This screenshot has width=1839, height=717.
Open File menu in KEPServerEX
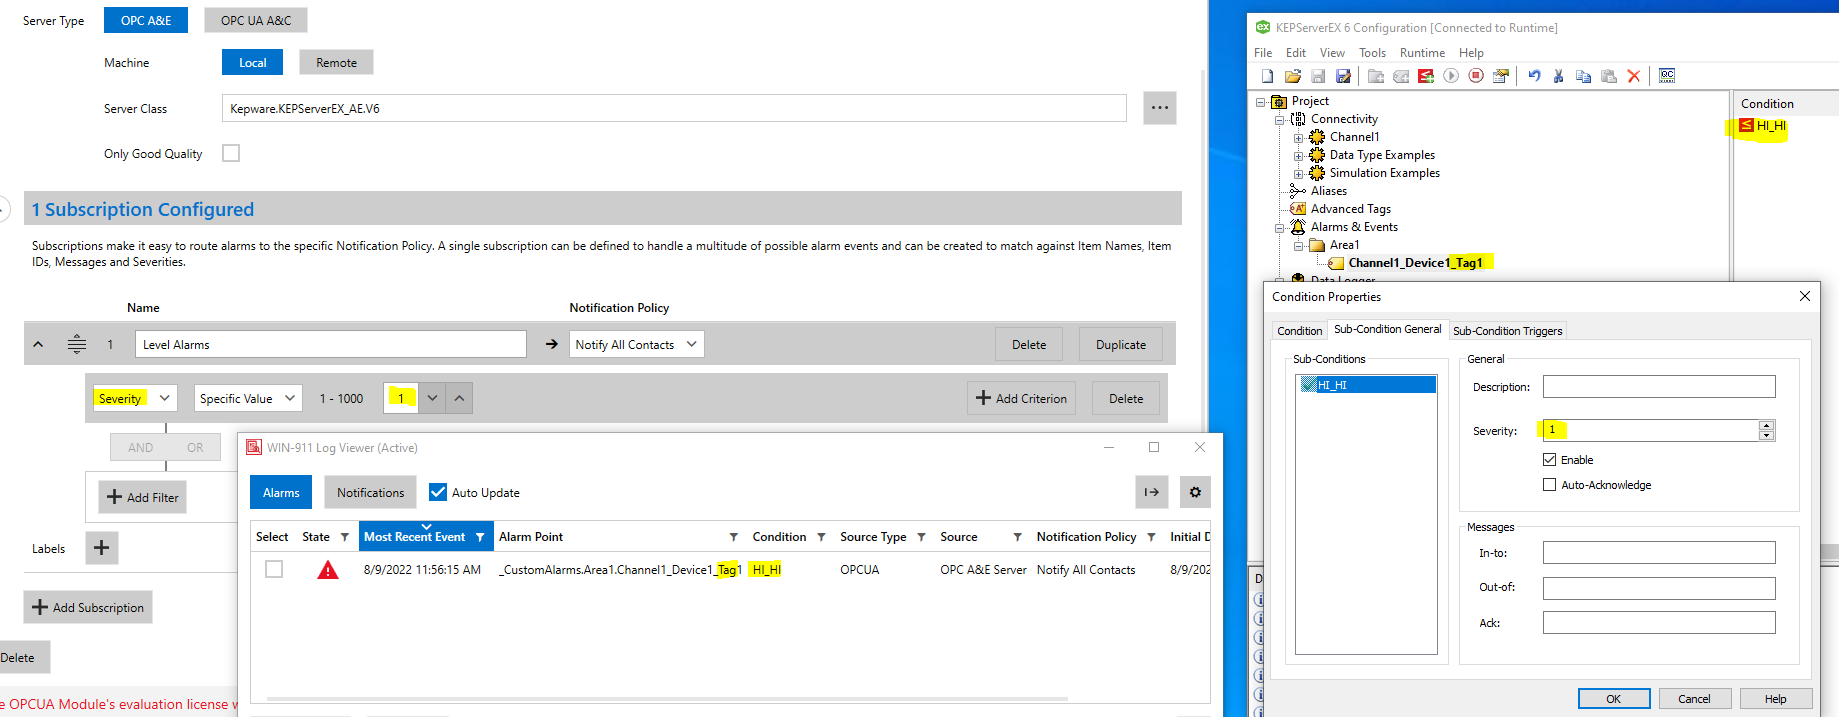point(1263,53)
